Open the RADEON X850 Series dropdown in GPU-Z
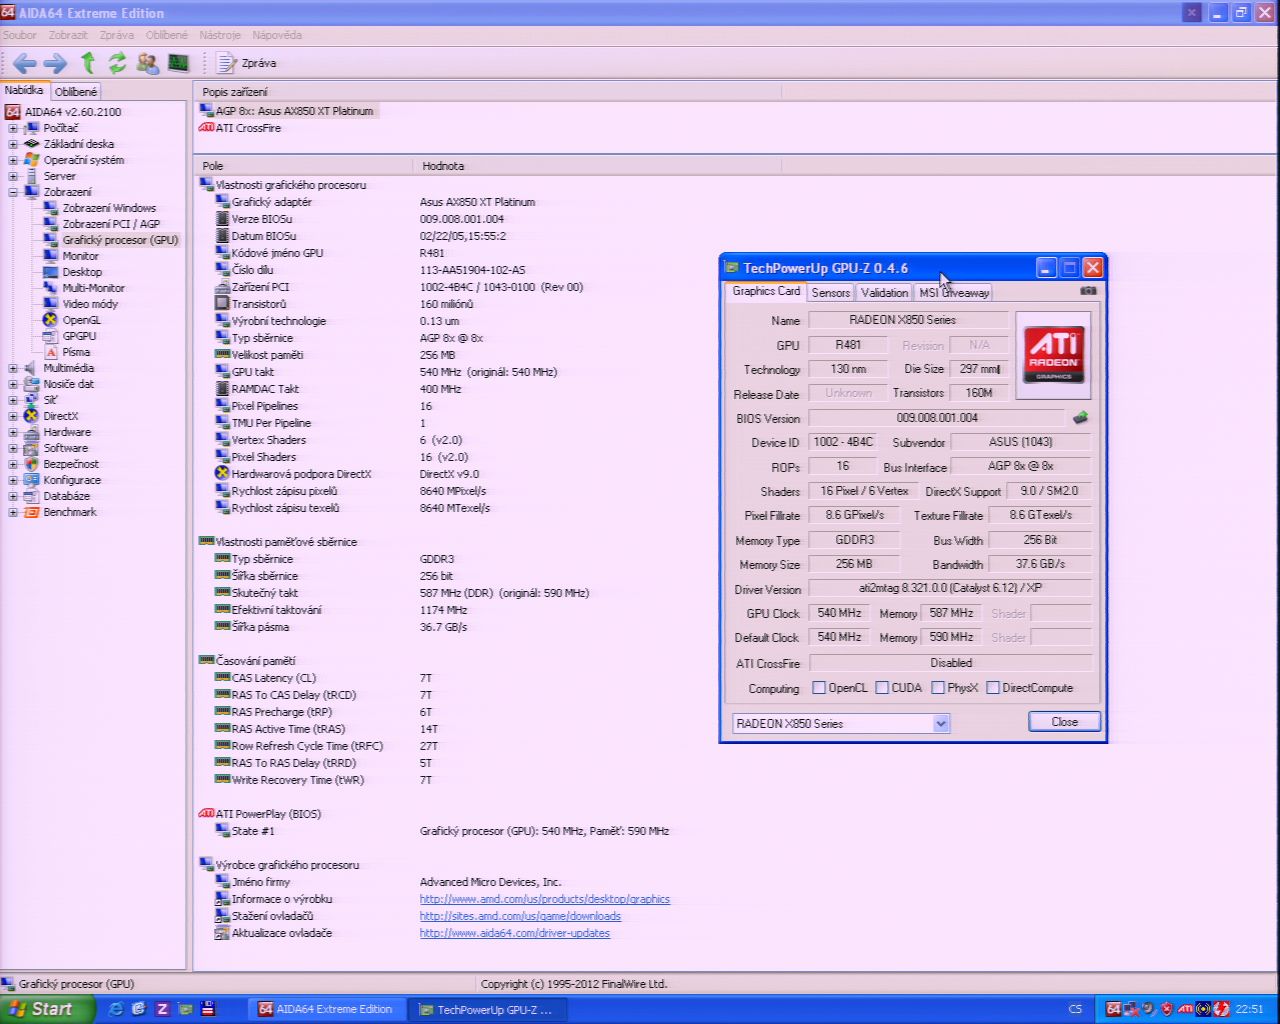1280x1024 pixels. 940,723
